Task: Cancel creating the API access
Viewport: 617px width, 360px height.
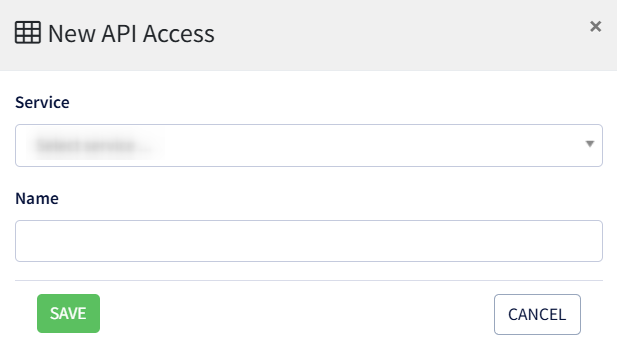Action: tap(537, 314)
